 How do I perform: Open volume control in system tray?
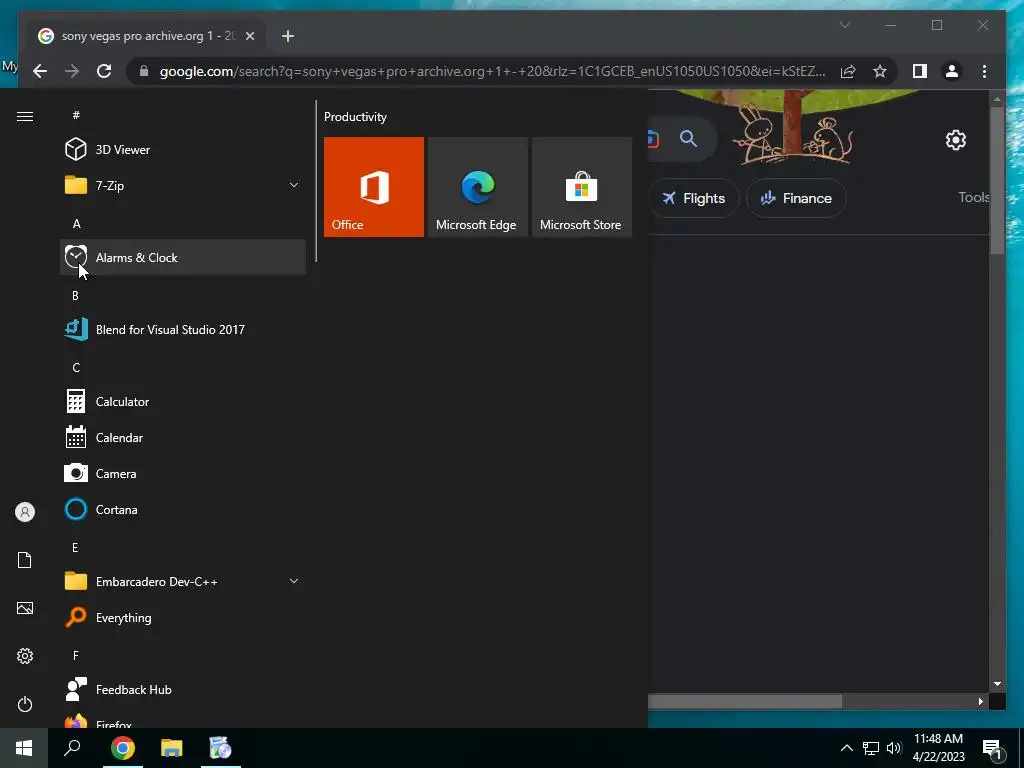point(894,748)
